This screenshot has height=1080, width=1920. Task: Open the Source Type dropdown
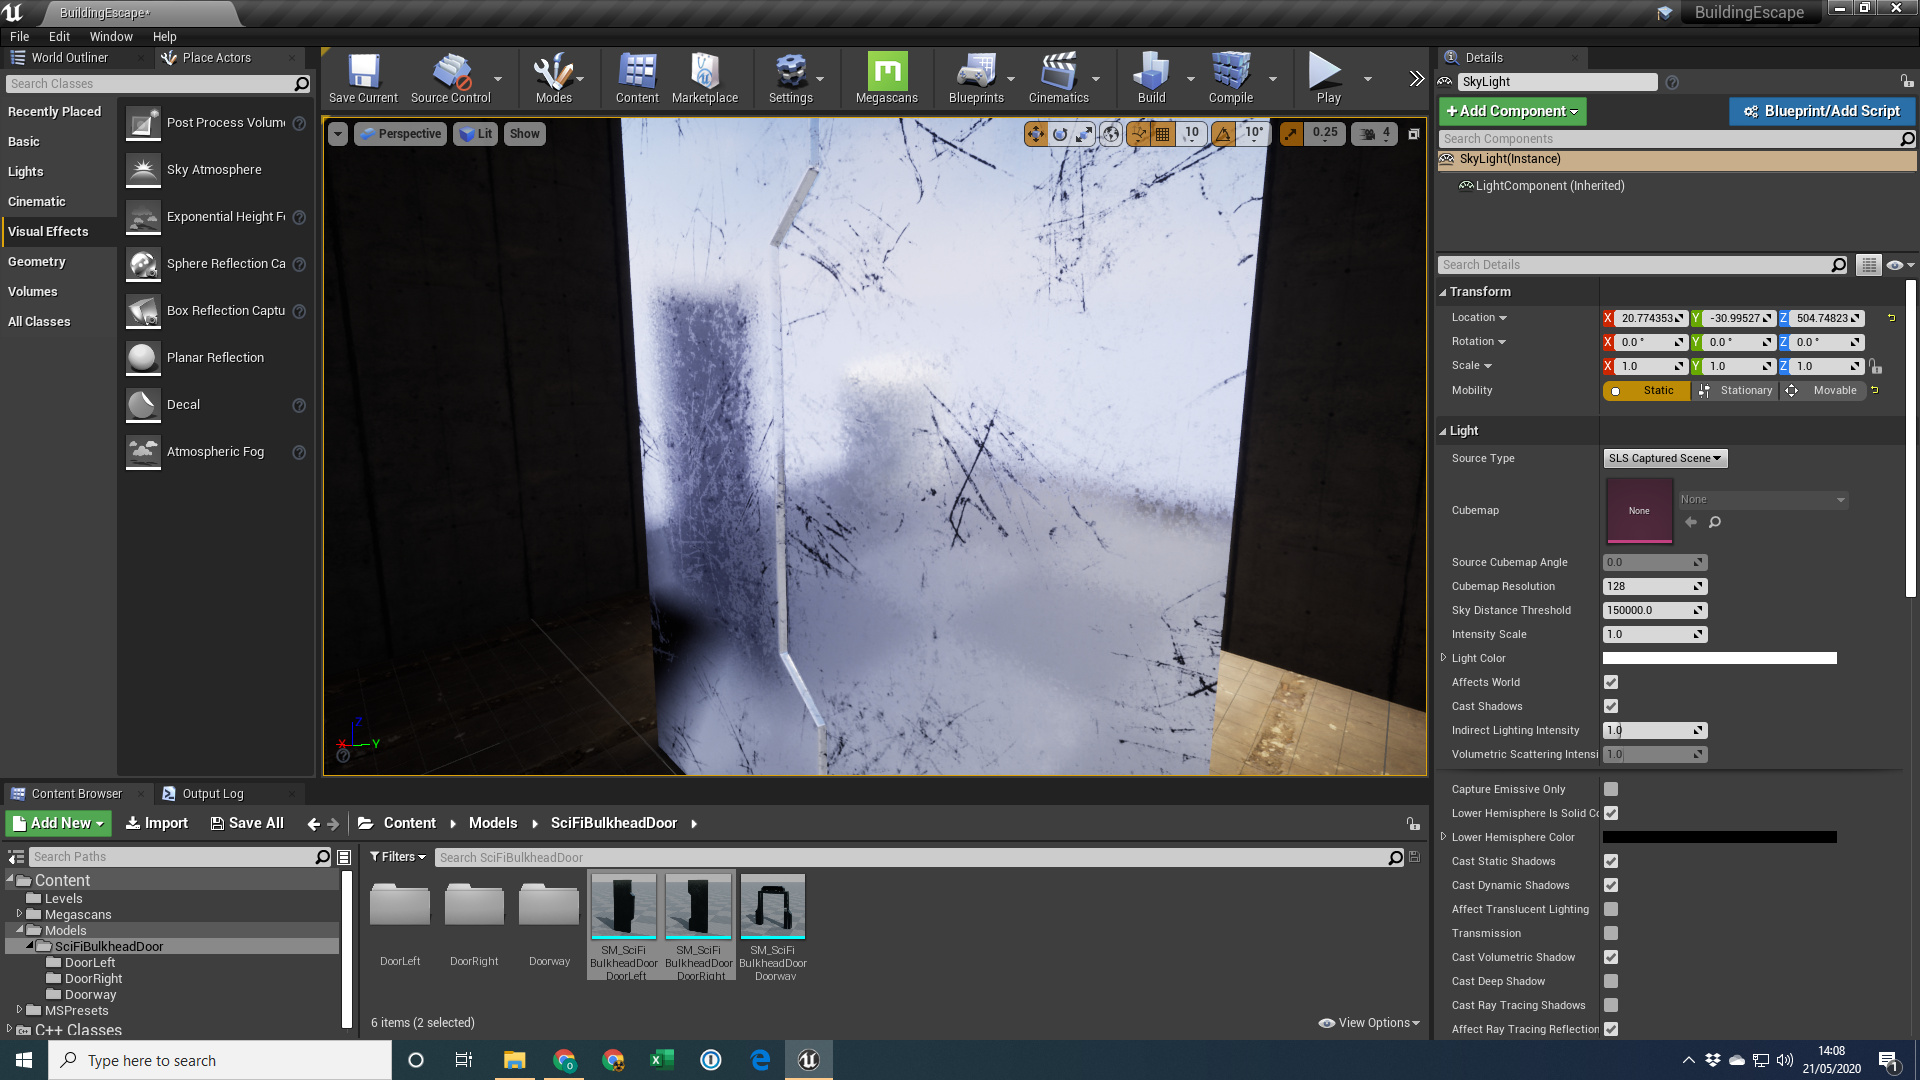tap(1664, 458)
